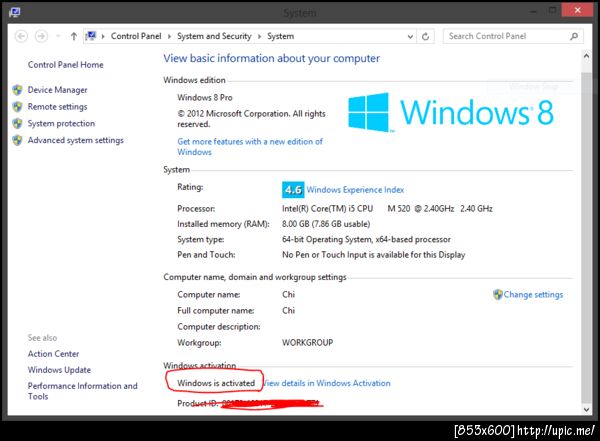The height and width of the screenshot is (441, 600).
Task: Click the magnifier search icon
Action: click(574, 36)
